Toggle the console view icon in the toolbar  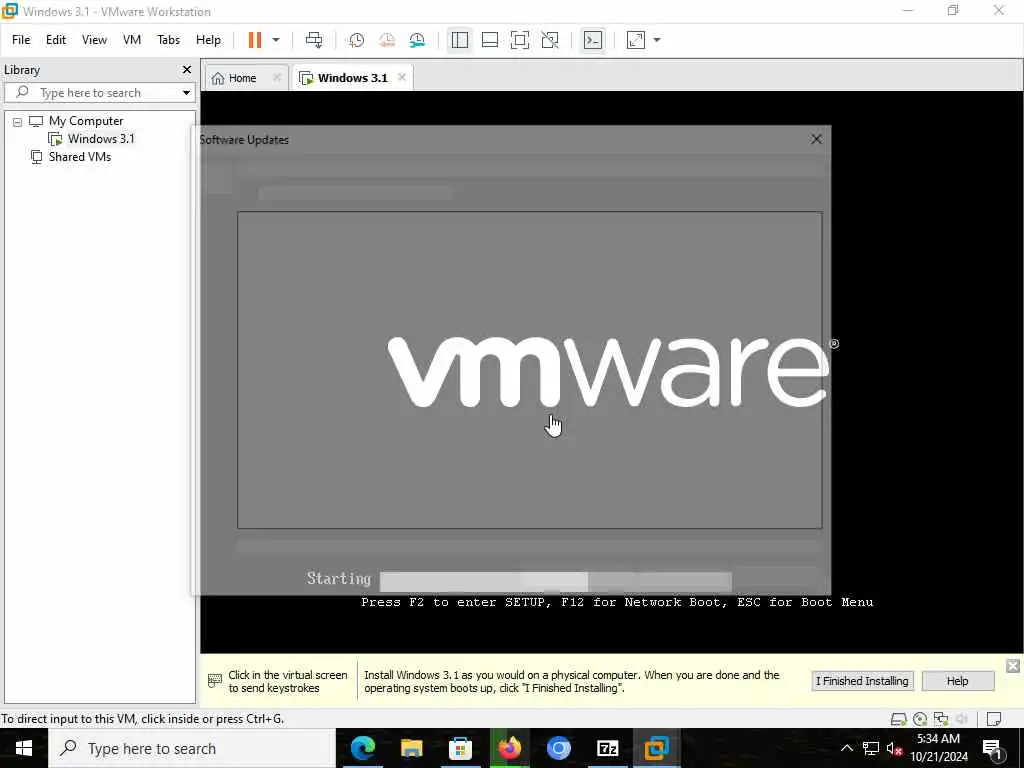[x=593, y=40]
